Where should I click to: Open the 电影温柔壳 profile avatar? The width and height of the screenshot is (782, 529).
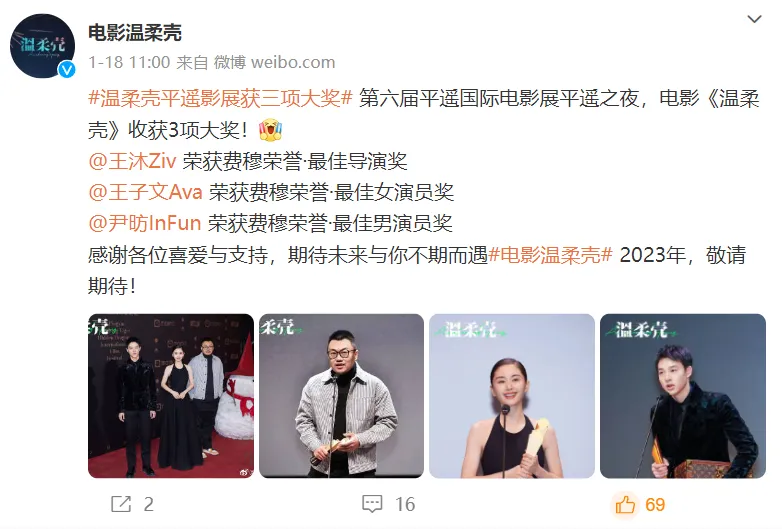[x=42, y=46]
